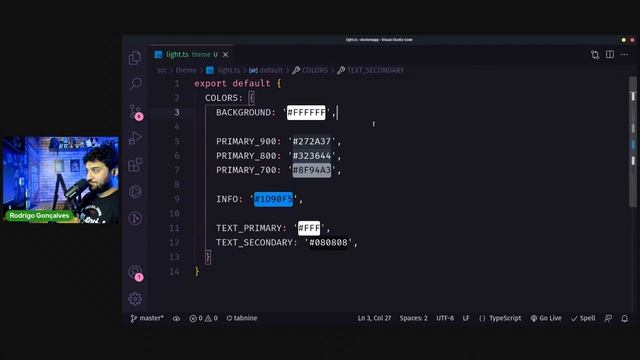640x360 pixels.
Task: Toggle the Spell checker status item
Action: pyautogui.click(x=583, y=318)
